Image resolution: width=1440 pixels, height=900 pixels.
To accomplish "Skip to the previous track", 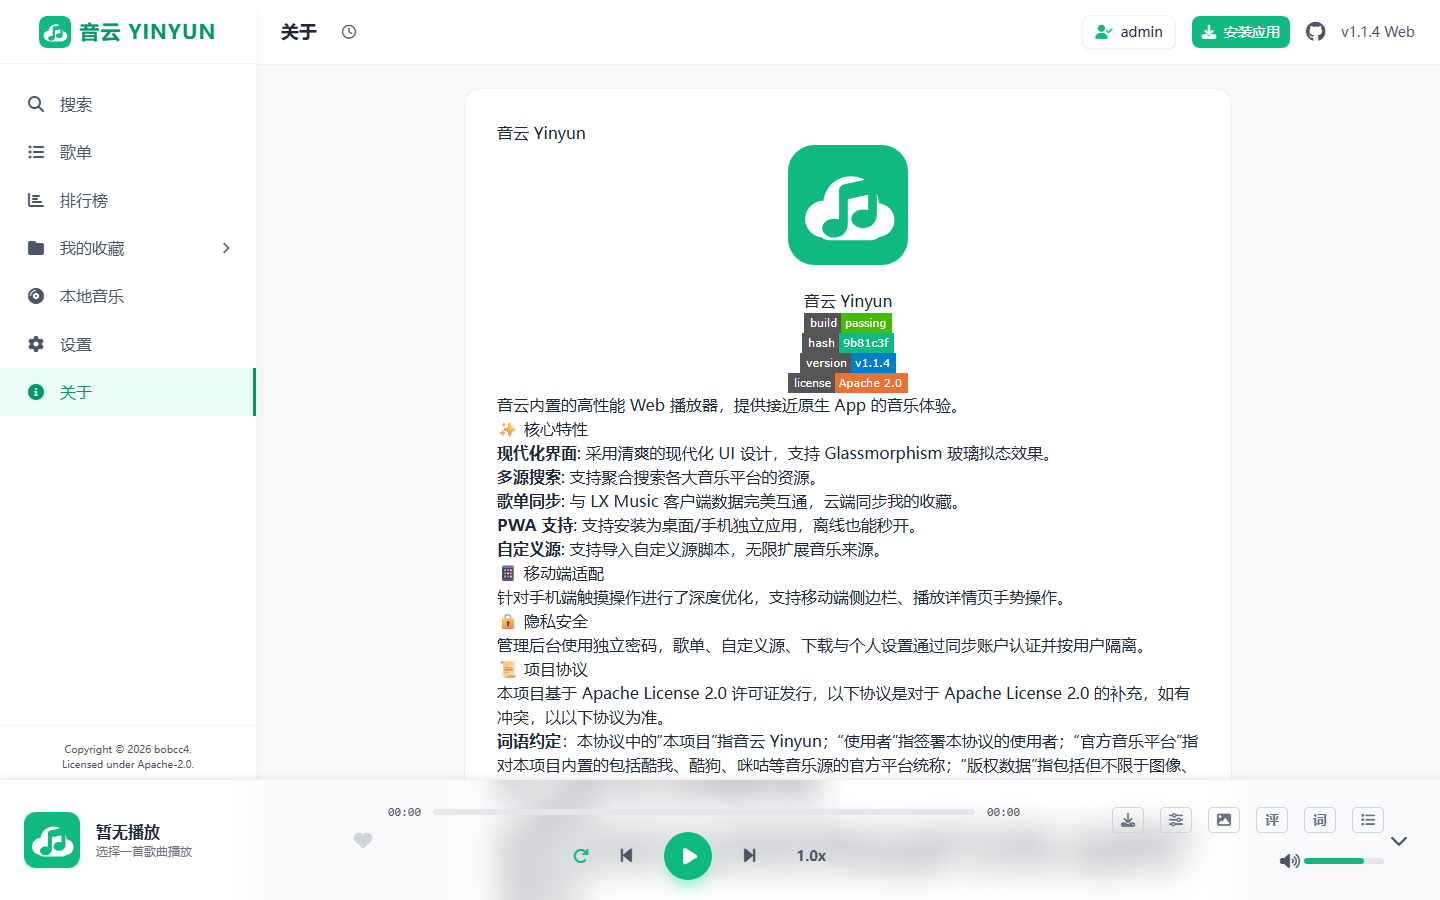I will tap(627, 856).
